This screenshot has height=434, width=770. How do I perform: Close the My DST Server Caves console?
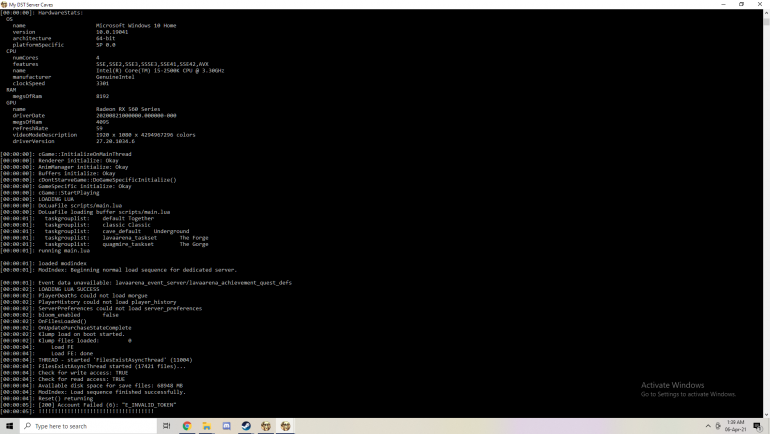[x=761, y=4]
